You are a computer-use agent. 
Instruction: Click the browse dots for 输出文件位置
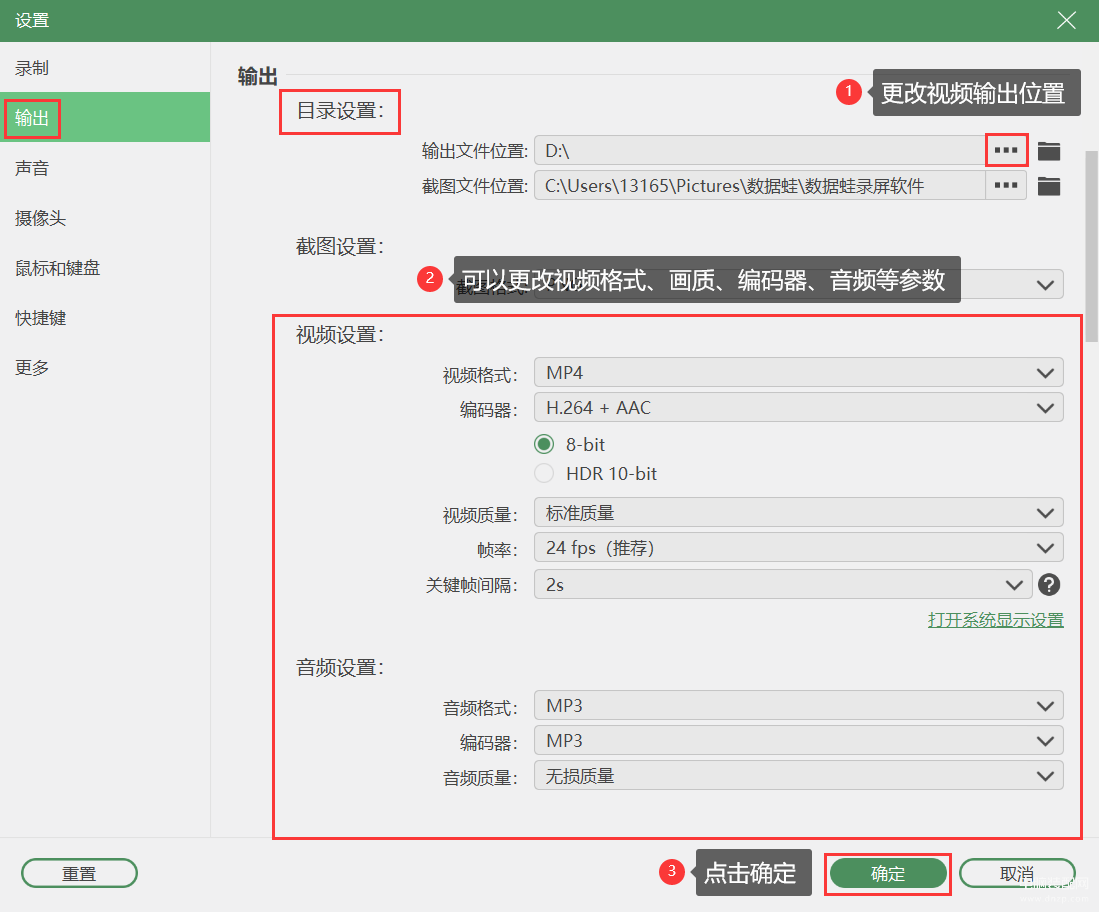coord(1006,150)
